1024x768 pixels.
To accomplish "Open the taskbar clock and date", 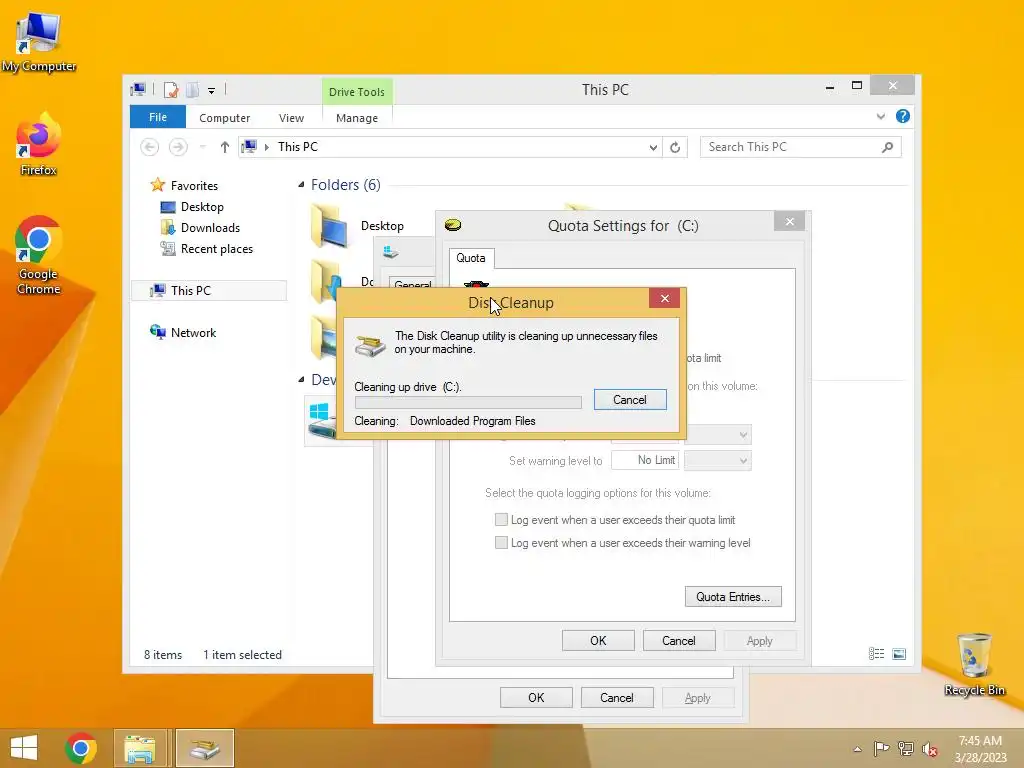I will click(980, 749).
